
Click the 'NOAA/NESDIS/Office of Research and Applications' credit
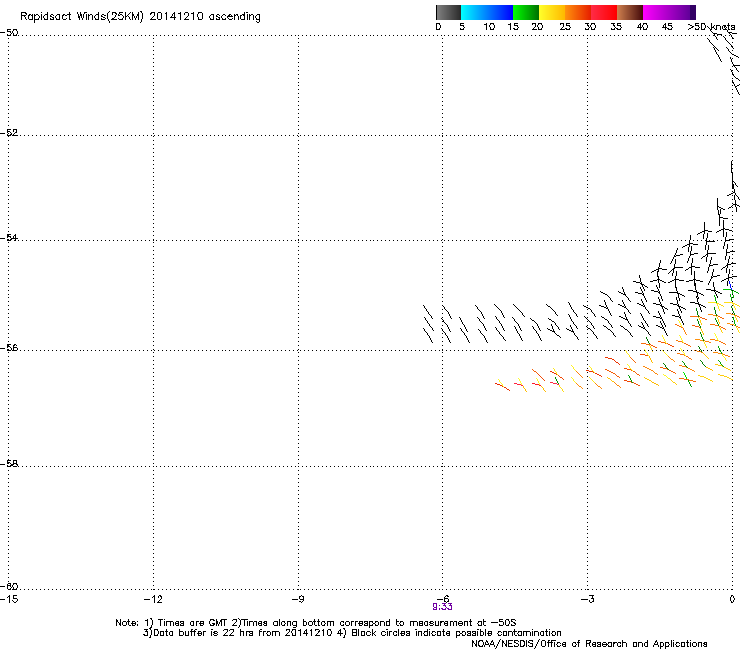tap(589, 643)
